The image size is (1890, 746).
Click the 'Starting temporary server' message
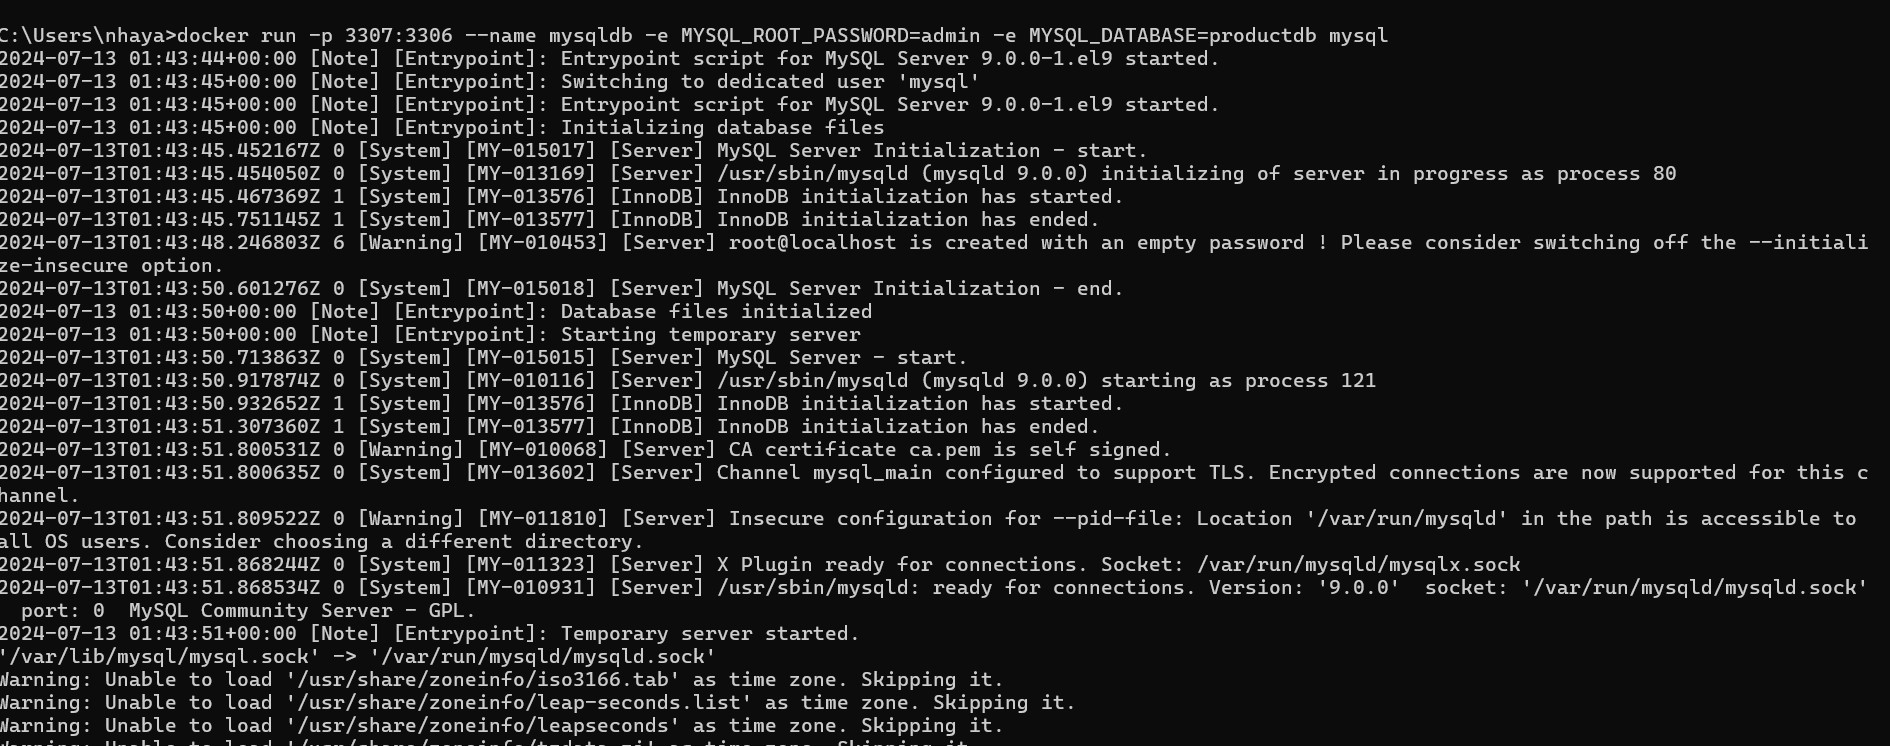coord(710,334)
